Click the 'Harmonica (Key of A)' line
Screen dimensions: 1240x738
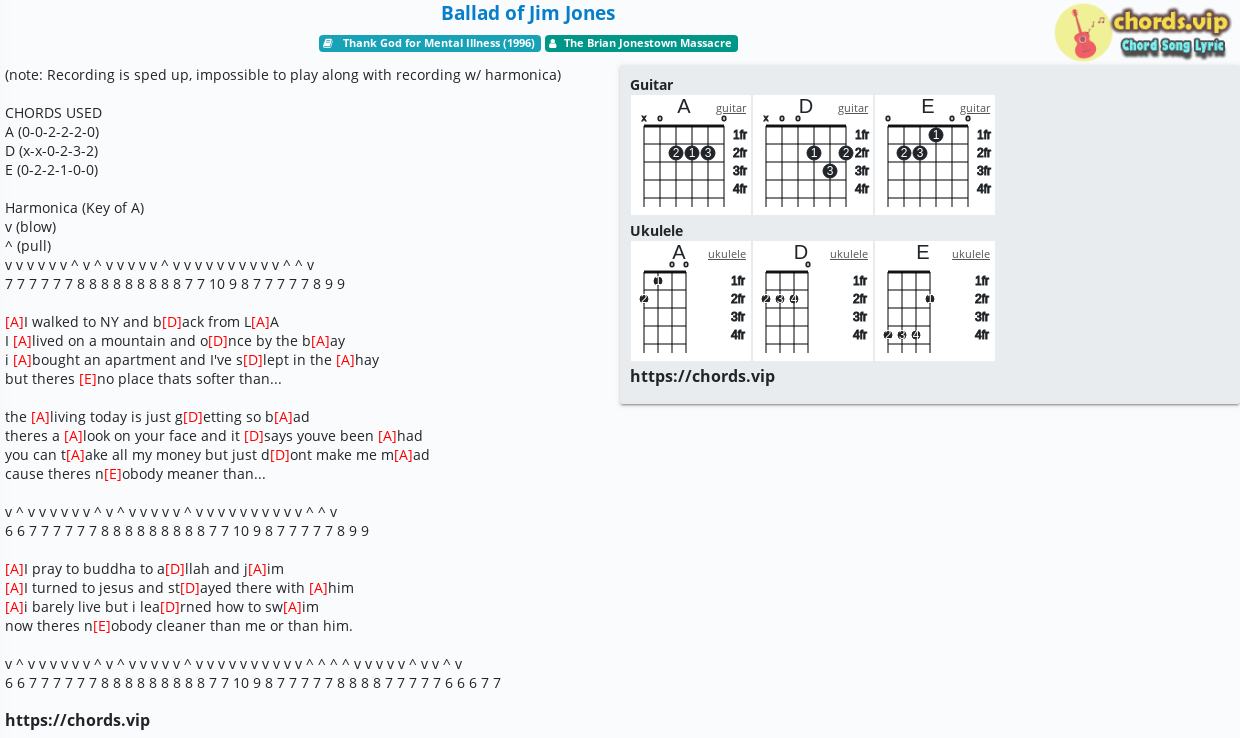tap(74, 208)
